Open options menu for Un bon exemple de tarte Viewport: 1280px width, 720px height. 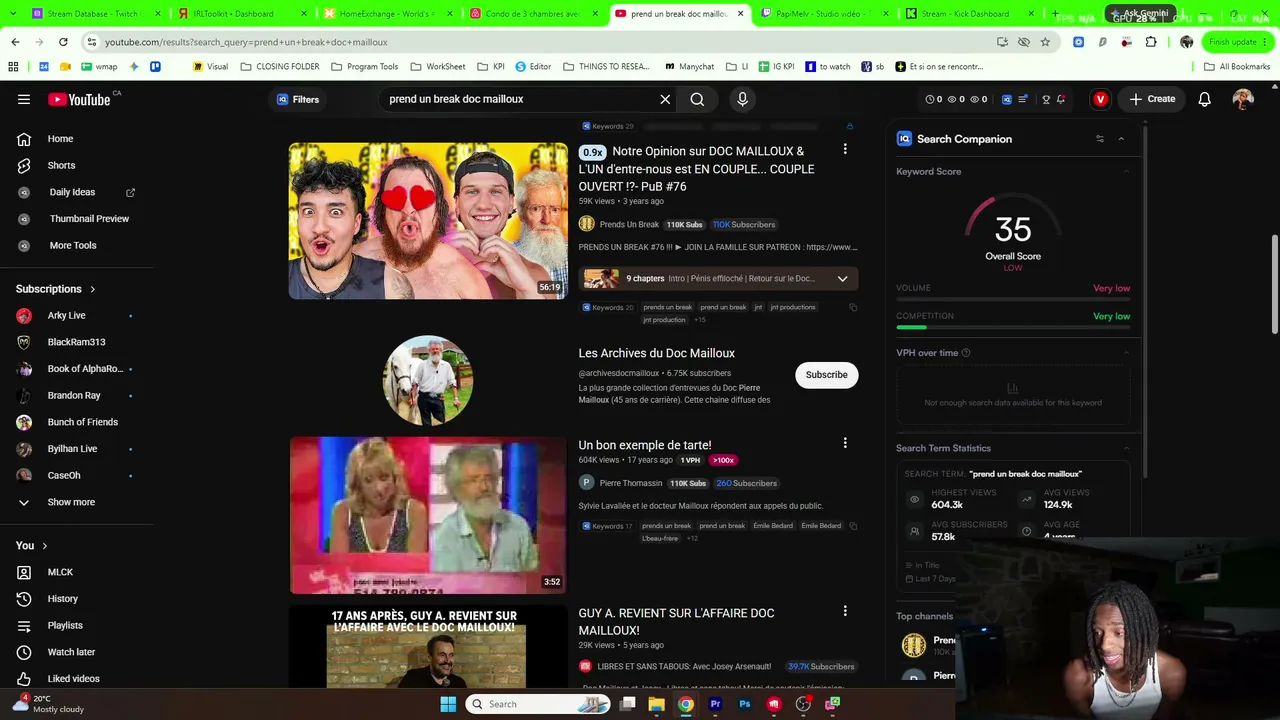click(845, 443)
